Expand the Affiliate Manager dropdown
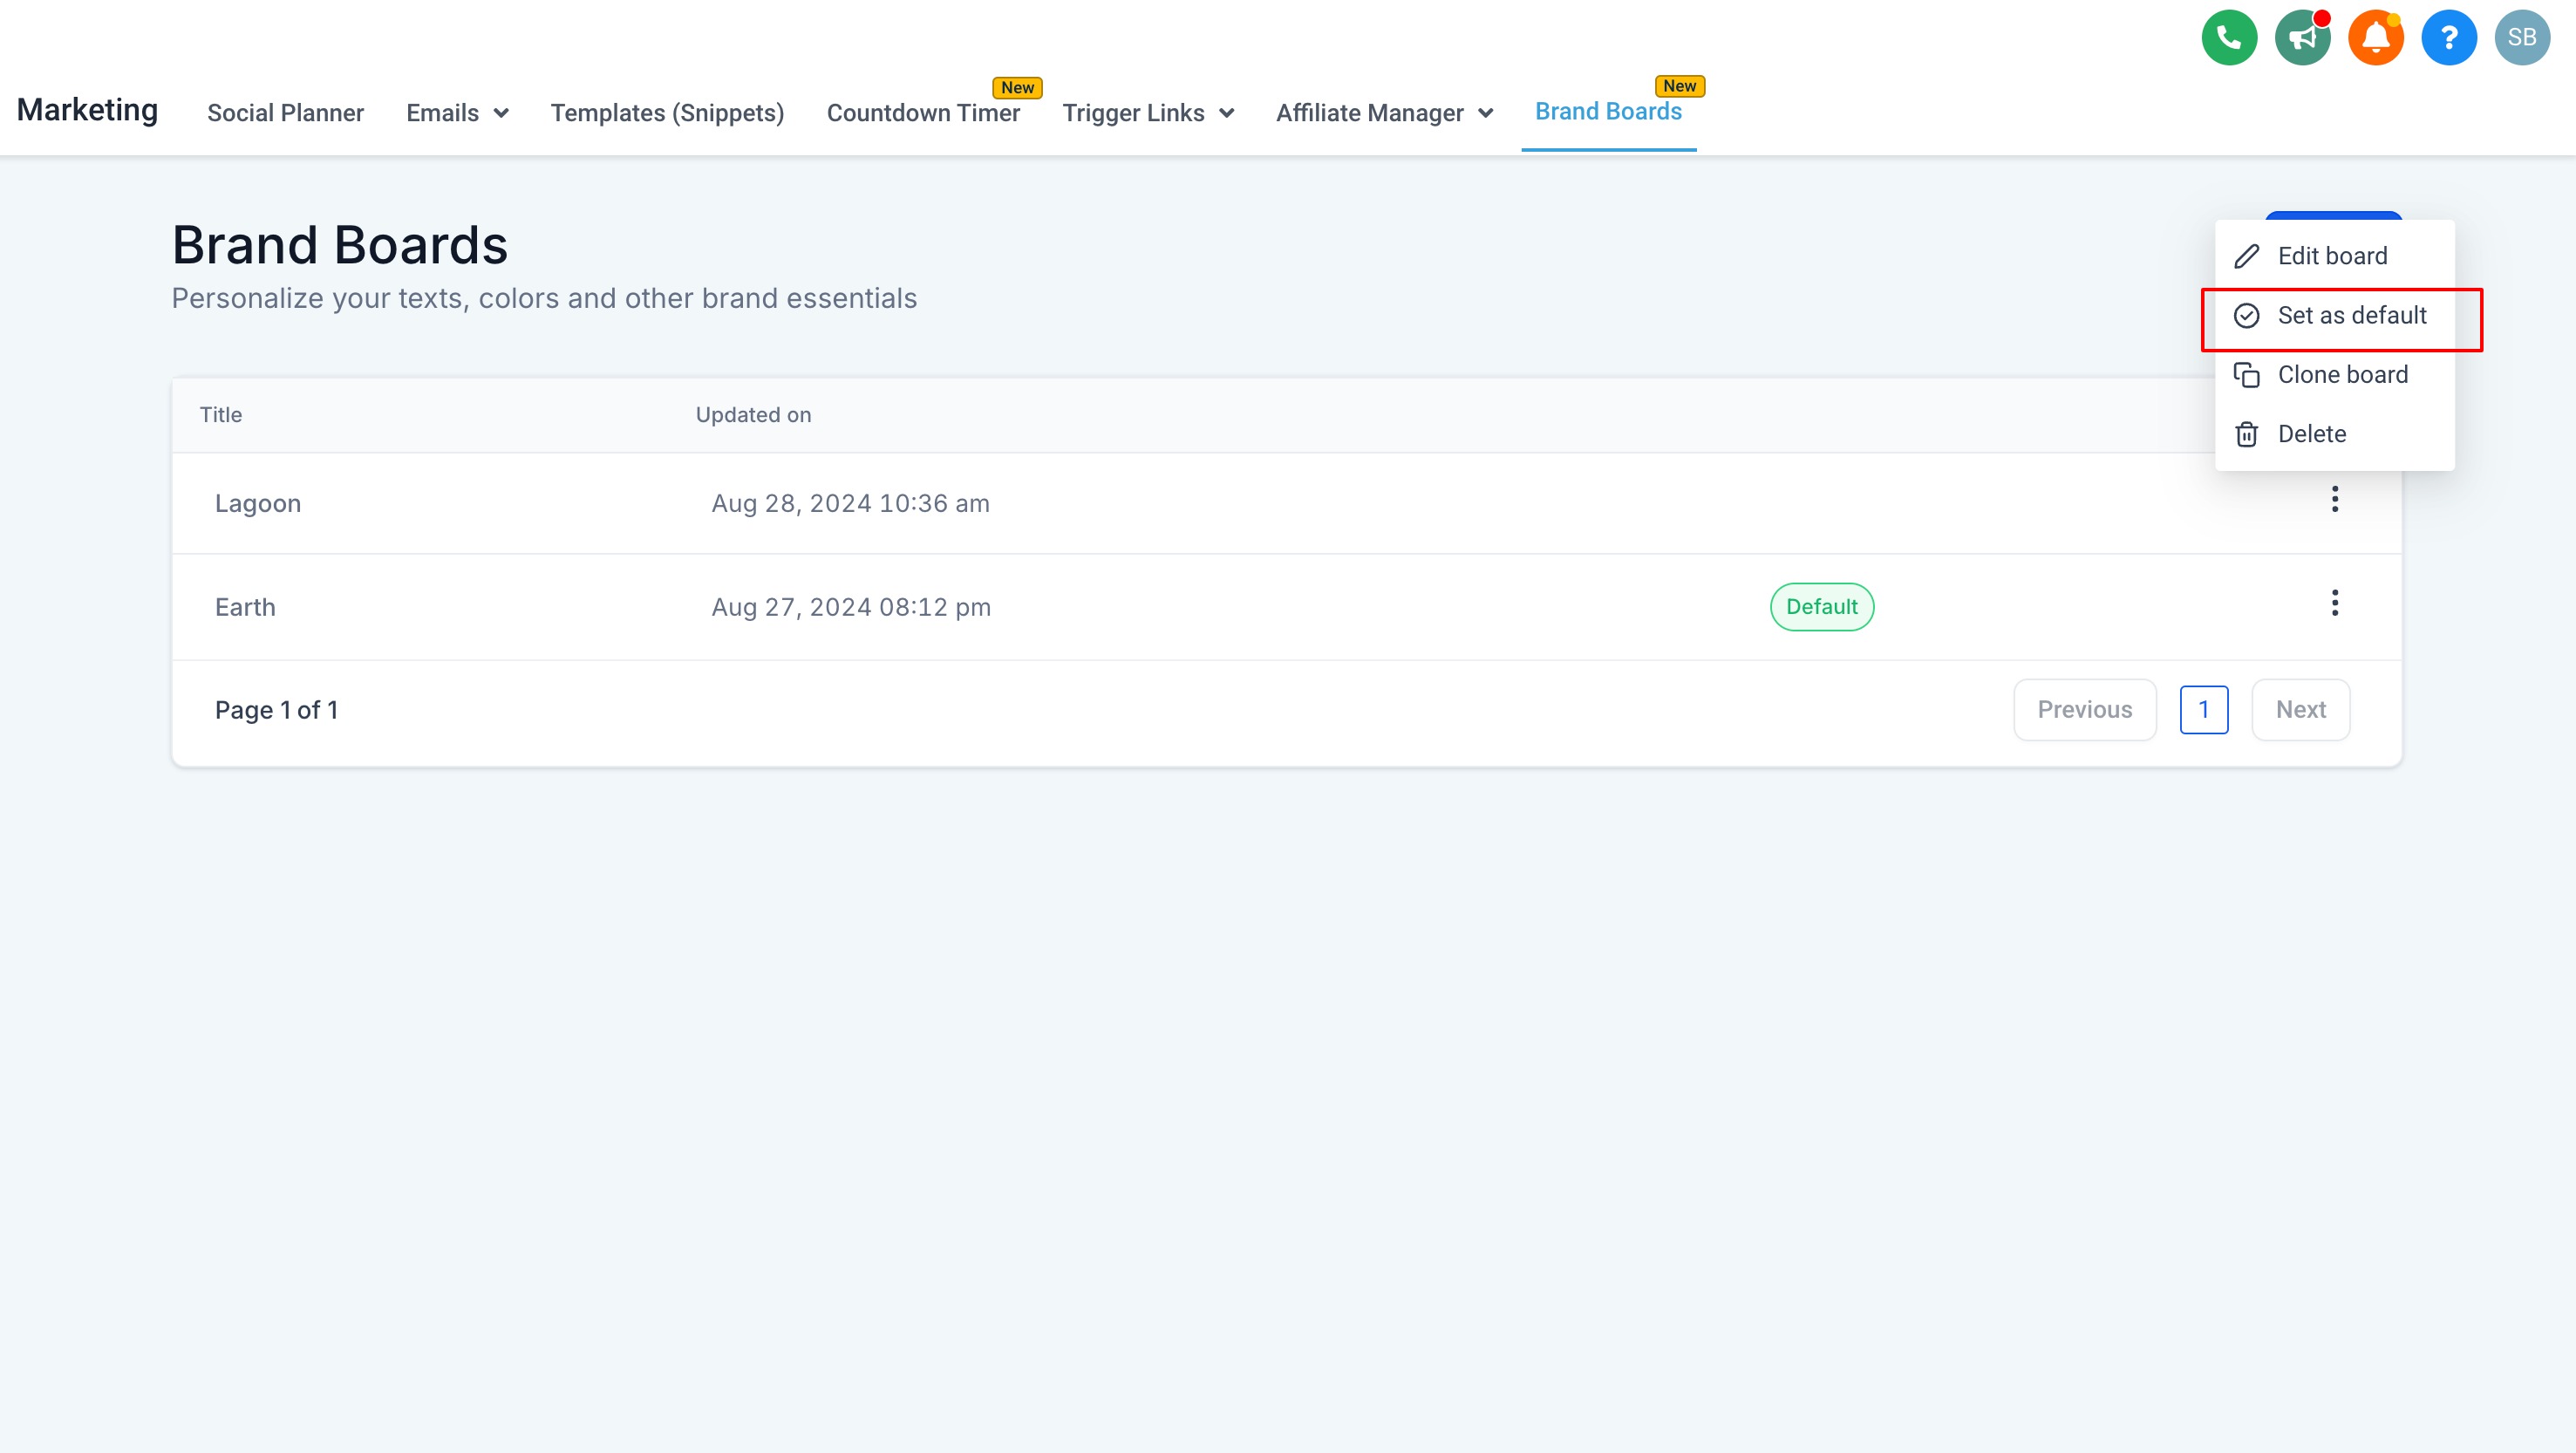Screen dimensions: 2576x1453 pos(1384,113)
